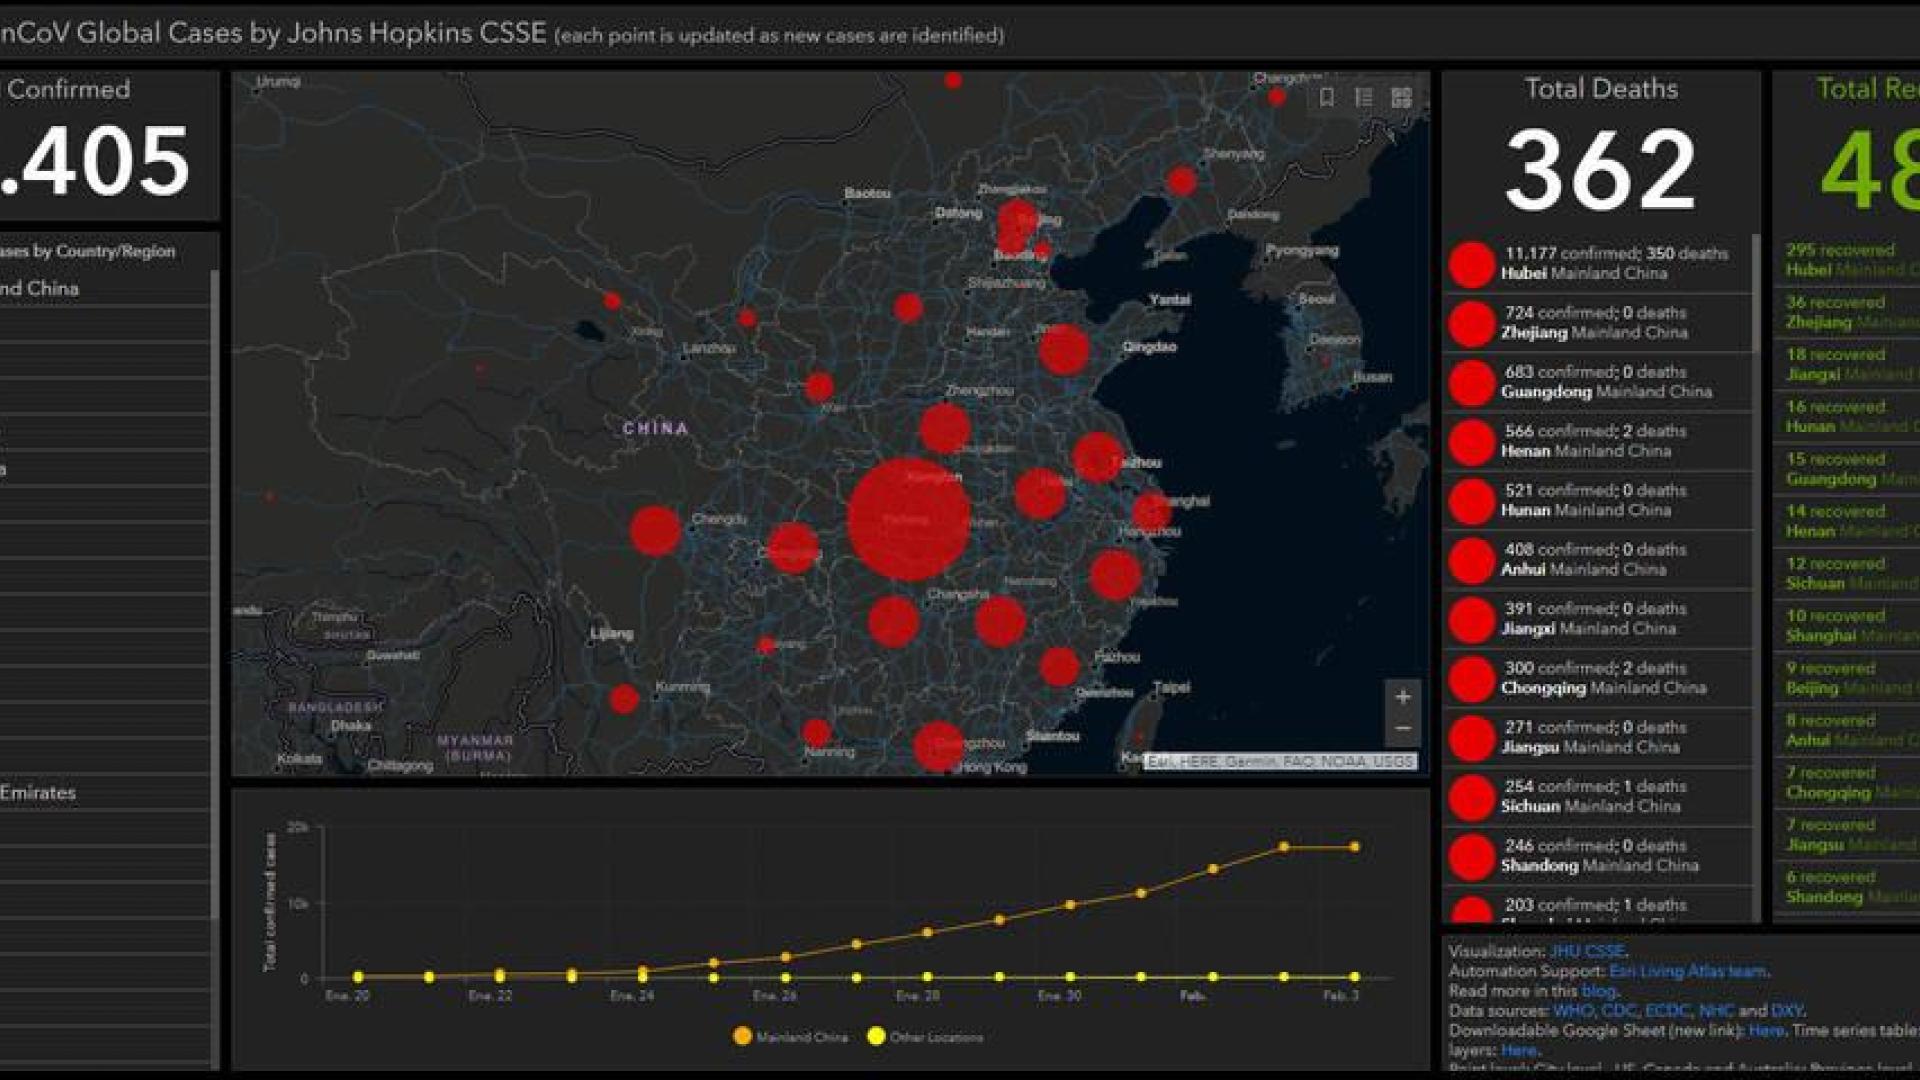Zoom in on the map with plus button
This screenshot has width=1920, height=1080.
[1403, 697]
